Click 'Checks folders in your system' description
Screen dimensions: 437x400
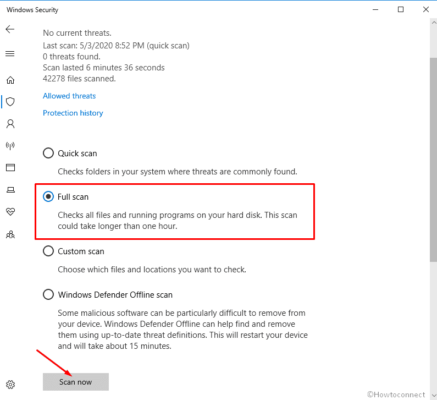point(177,172)
